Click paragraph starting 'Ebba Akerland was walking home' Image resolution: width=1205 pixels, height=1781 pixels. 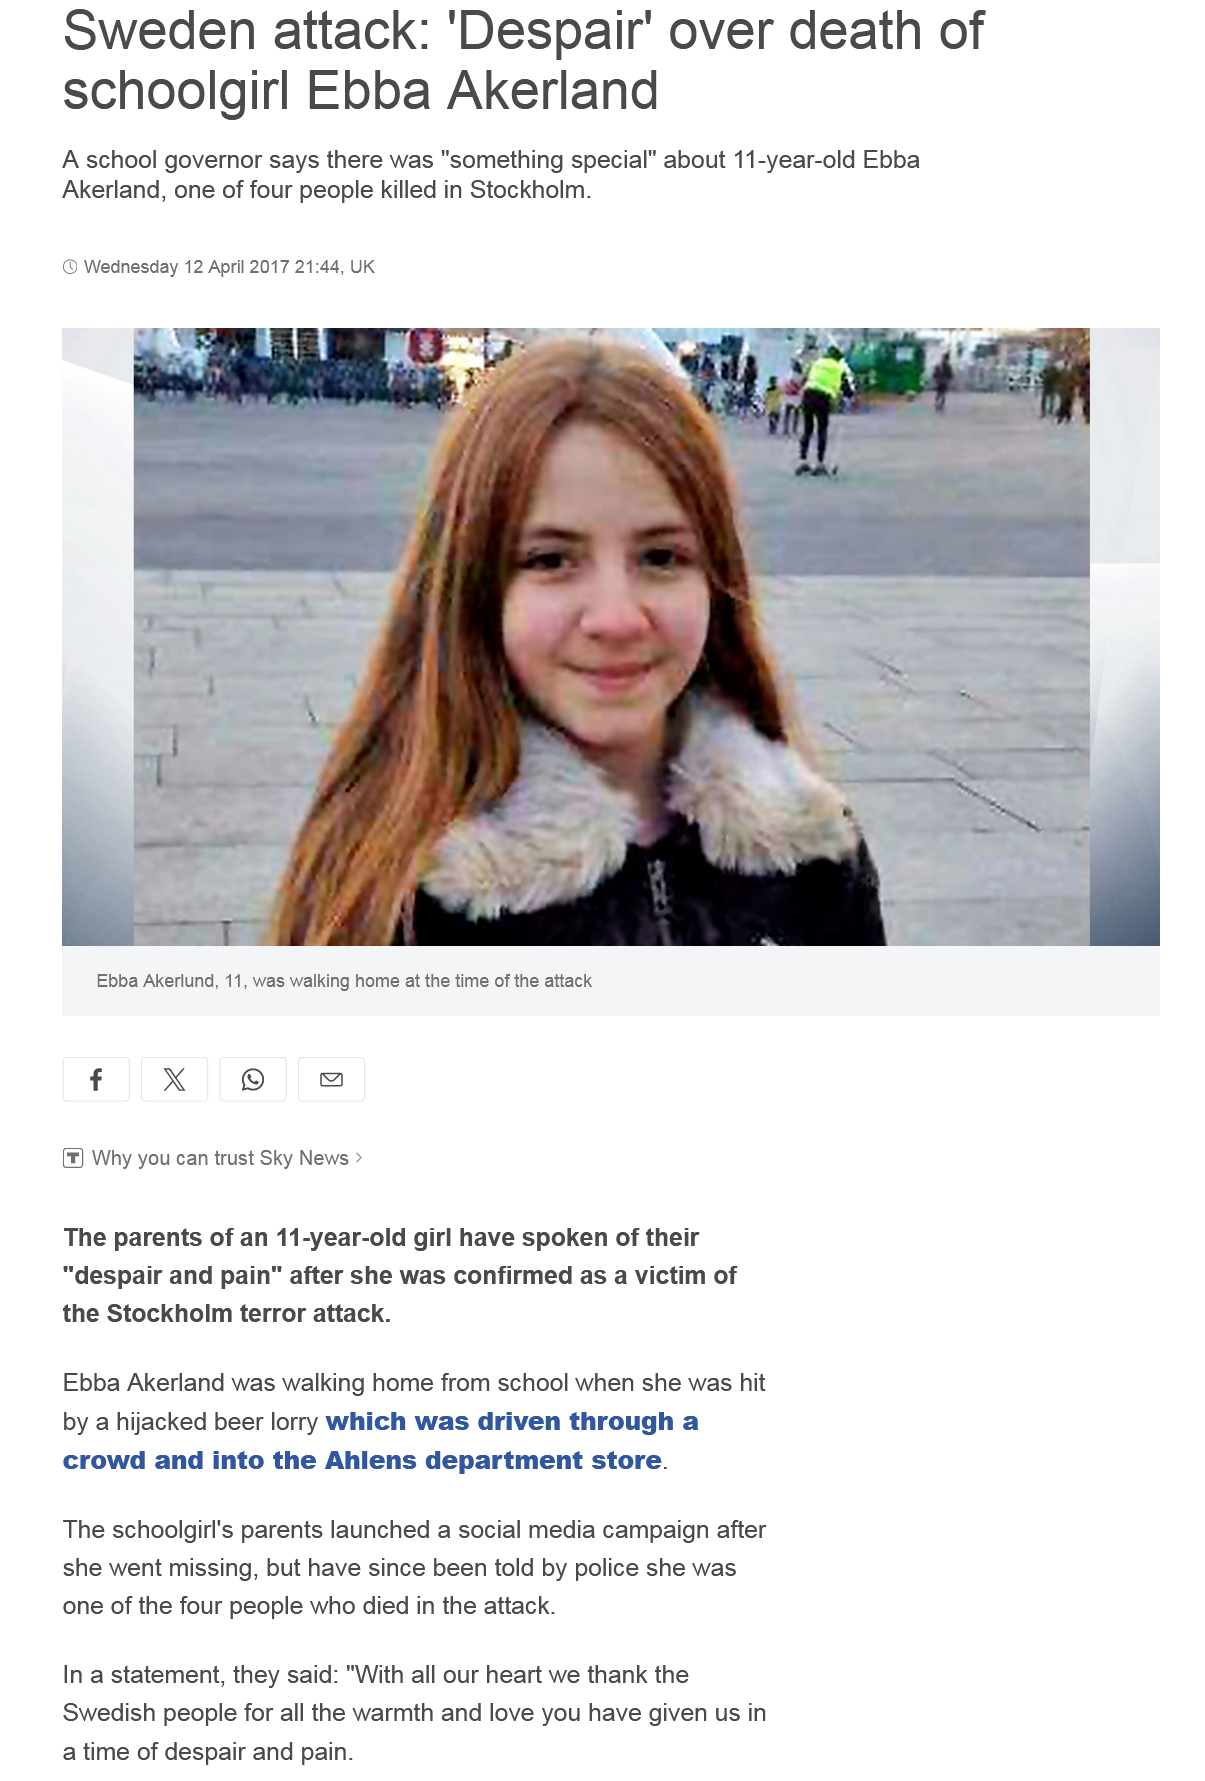point(414,1422)
